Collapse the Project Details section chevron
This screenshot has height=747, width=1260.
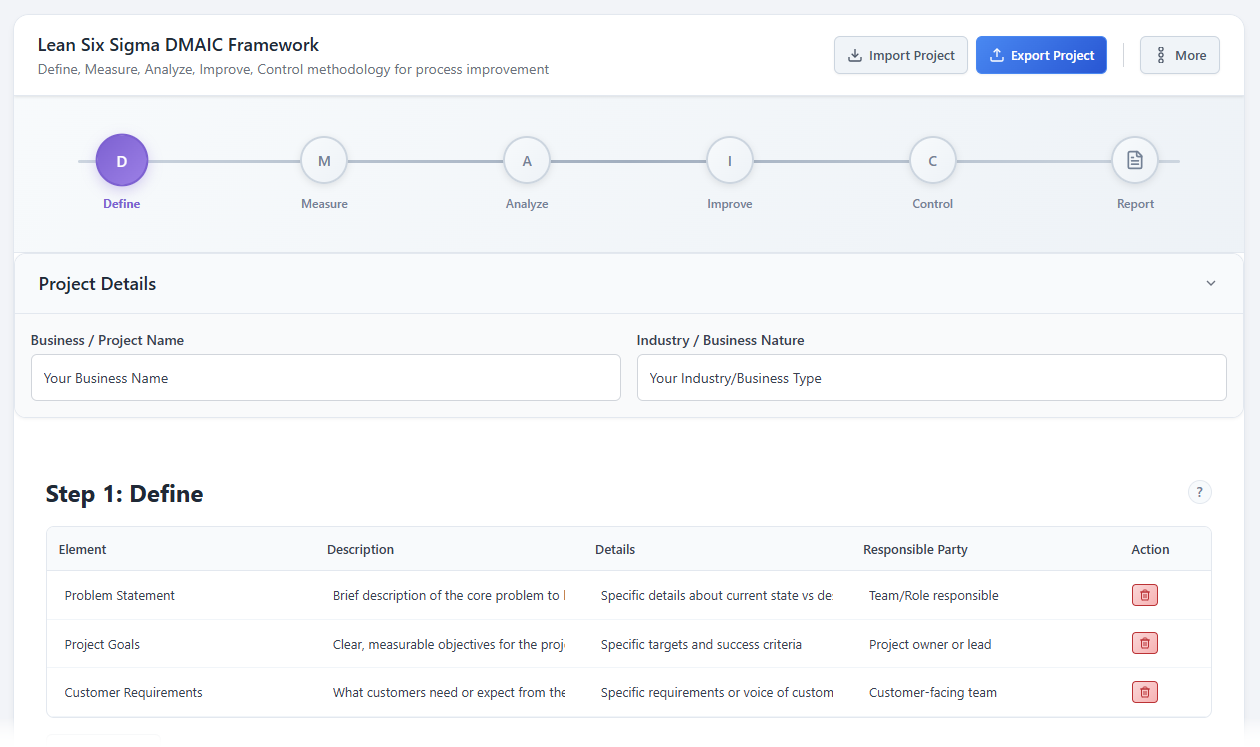[x=1210, y=284]
